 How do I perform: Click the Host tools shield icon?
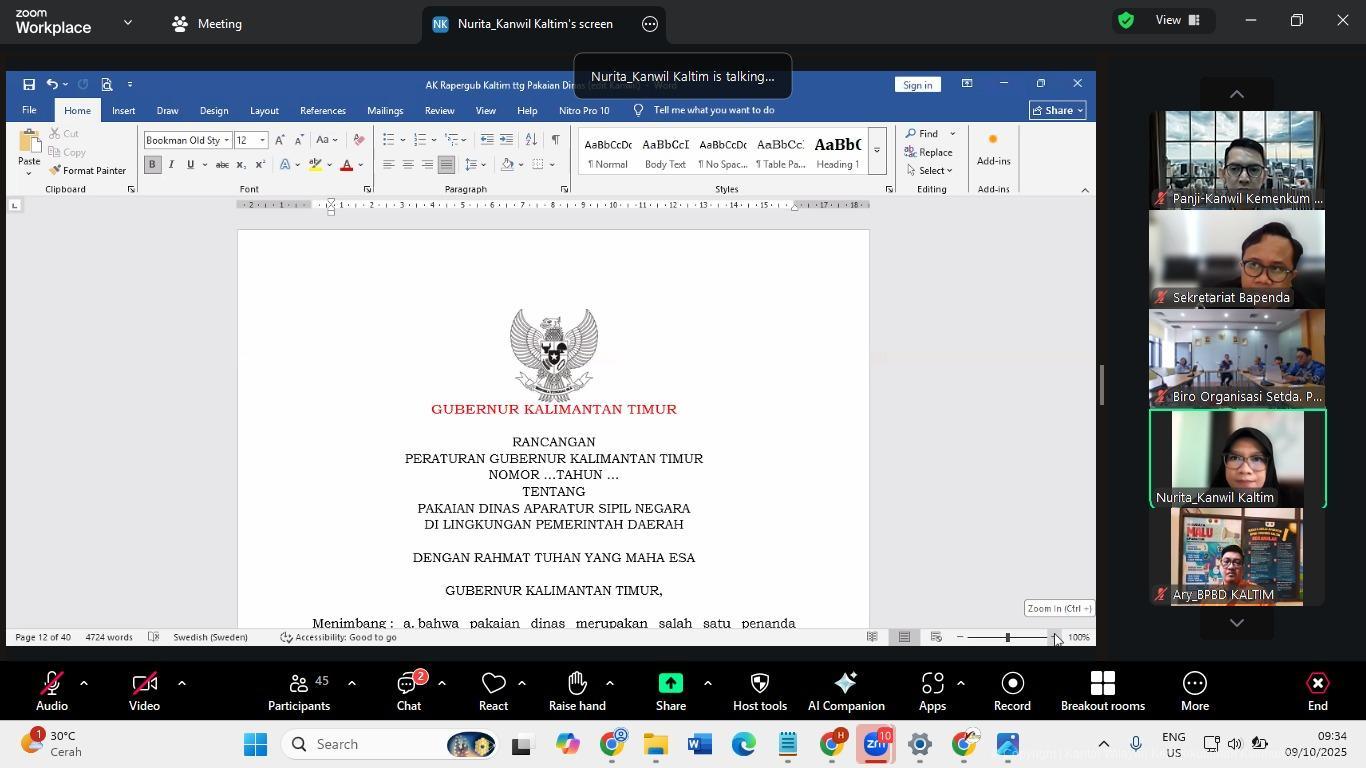[759, 692]
